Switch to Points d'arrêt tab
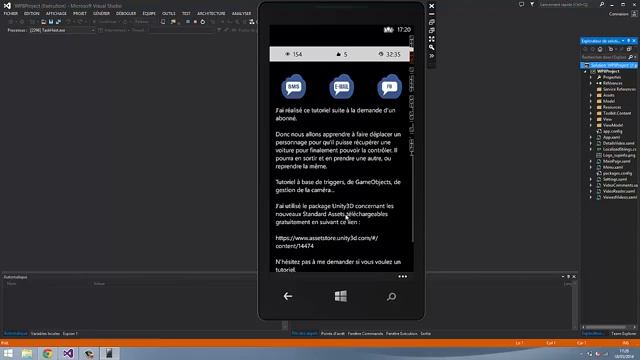 (333, 333)
